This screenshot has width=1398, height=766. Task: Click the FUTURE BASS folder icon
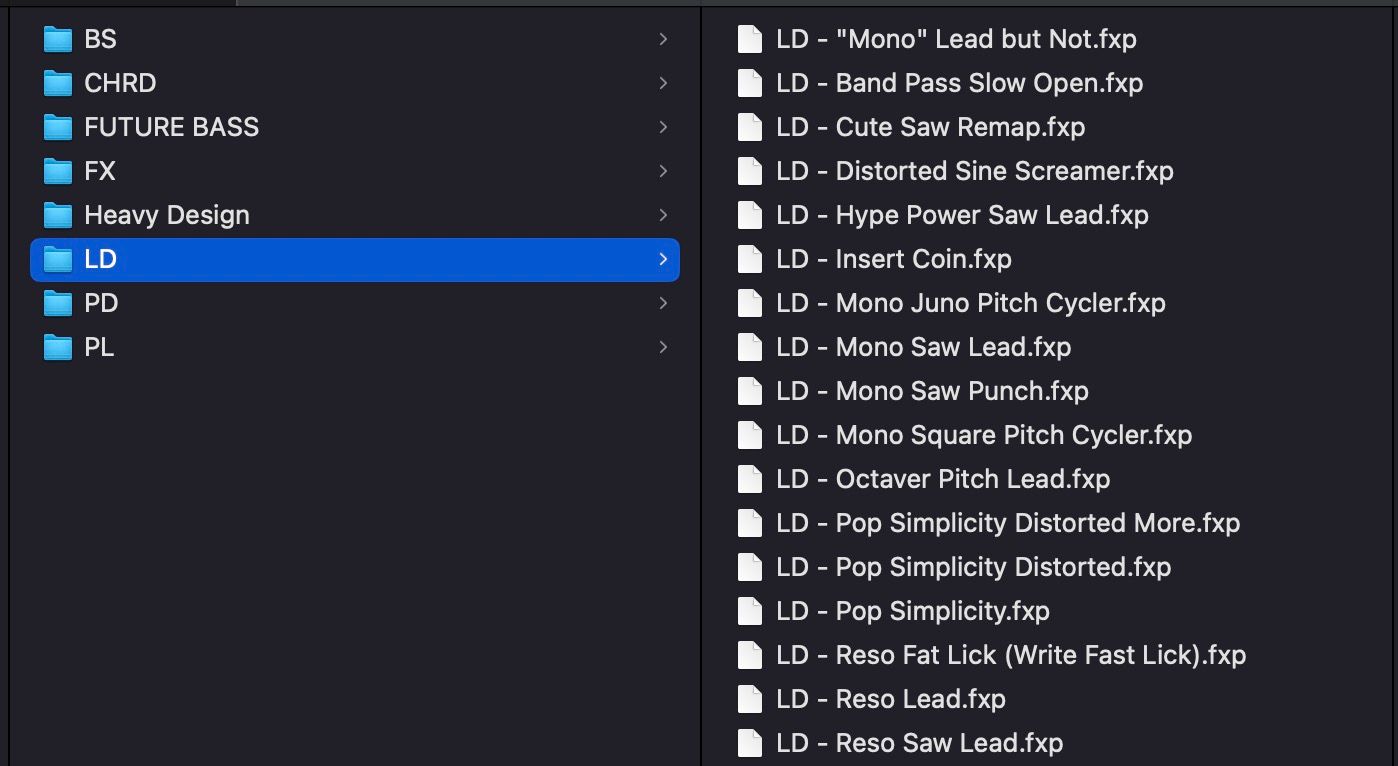coord(58,127)
